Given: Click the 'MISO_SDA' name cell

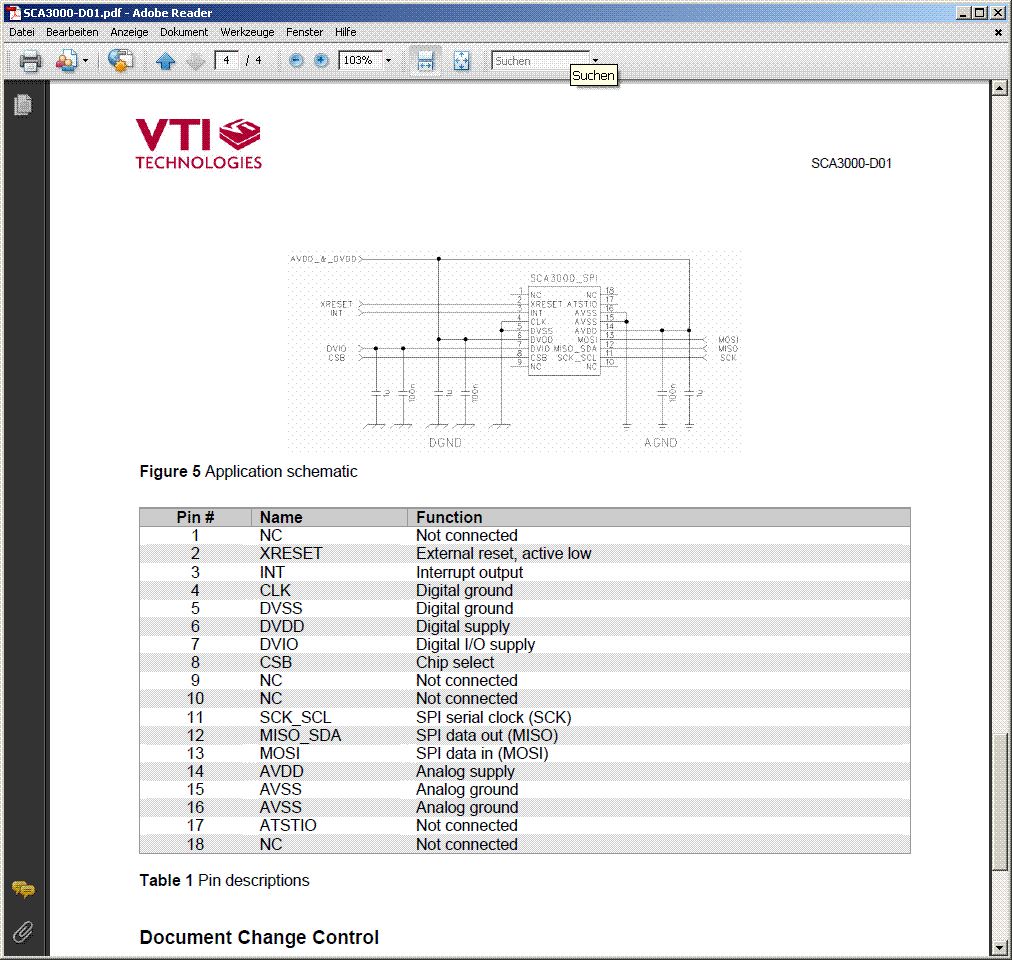Looking at the screenshot, I should coord(300,735).
